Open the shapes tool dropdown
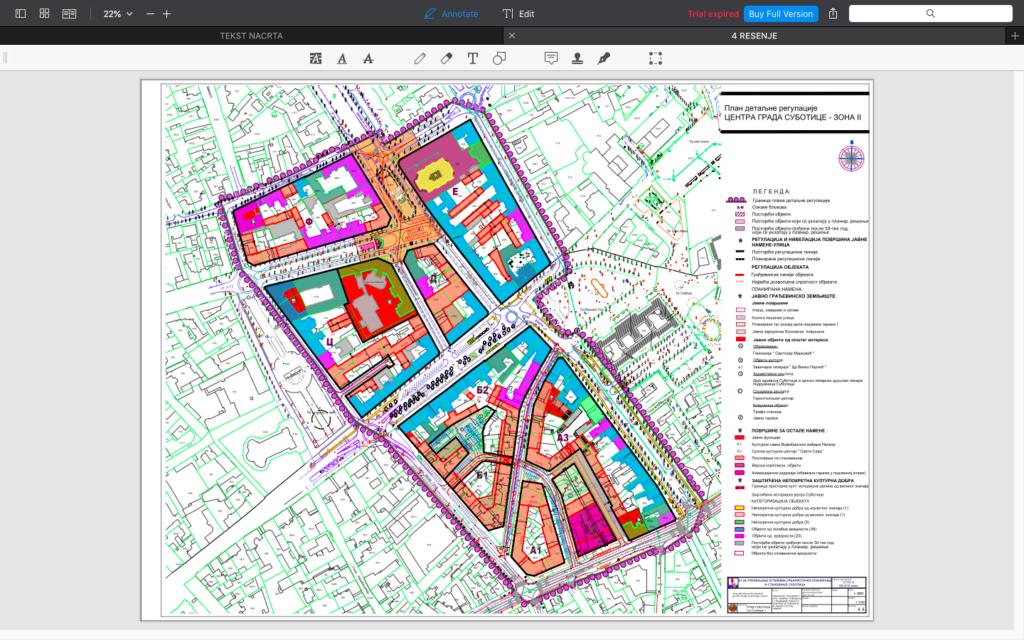The height and width of the screenshot is (640, 1024). tap(499, 58)
